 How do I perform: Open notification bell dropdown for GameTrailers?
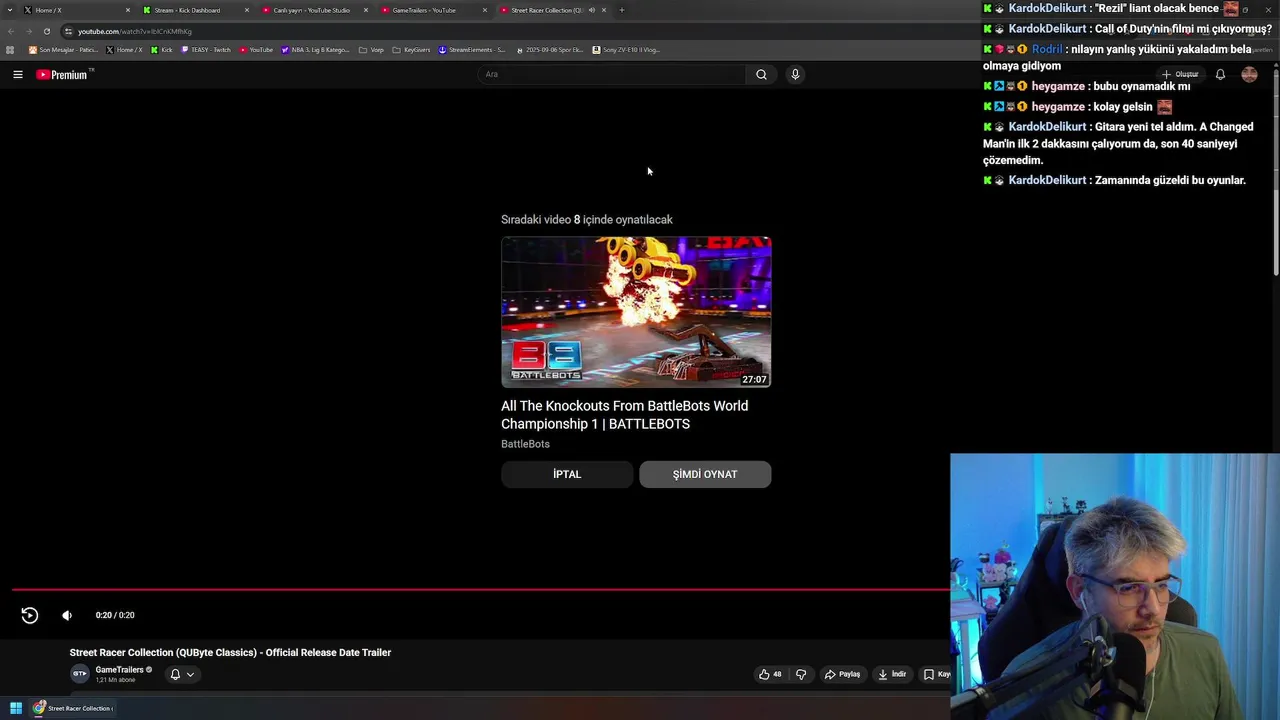182,674
